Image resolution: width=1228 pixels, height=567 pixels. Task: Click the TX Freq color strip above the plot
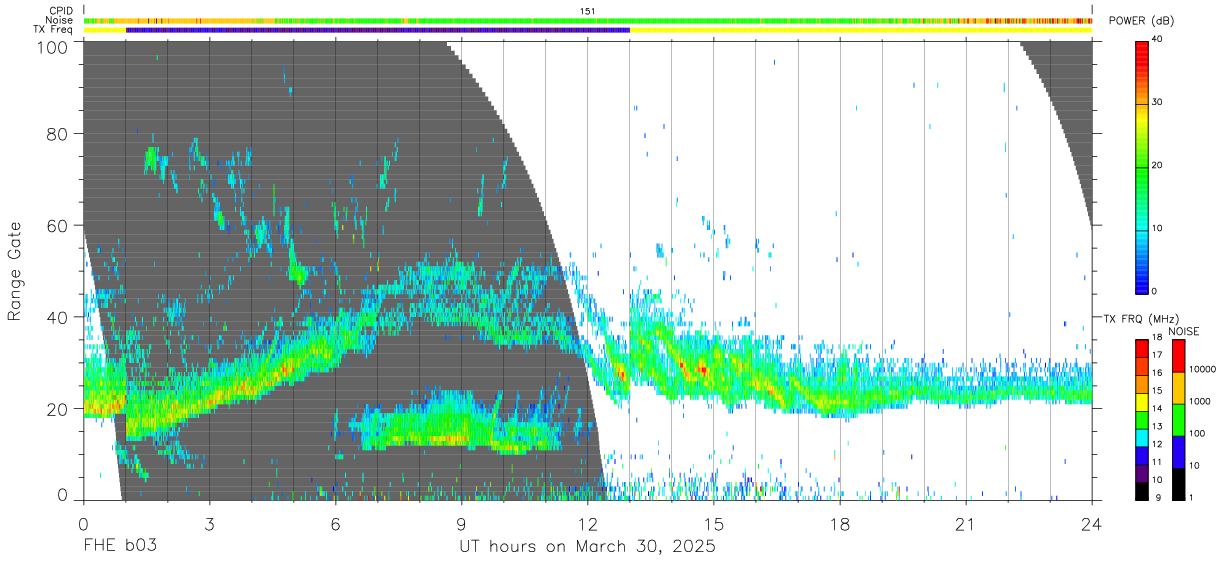(588, 30)
